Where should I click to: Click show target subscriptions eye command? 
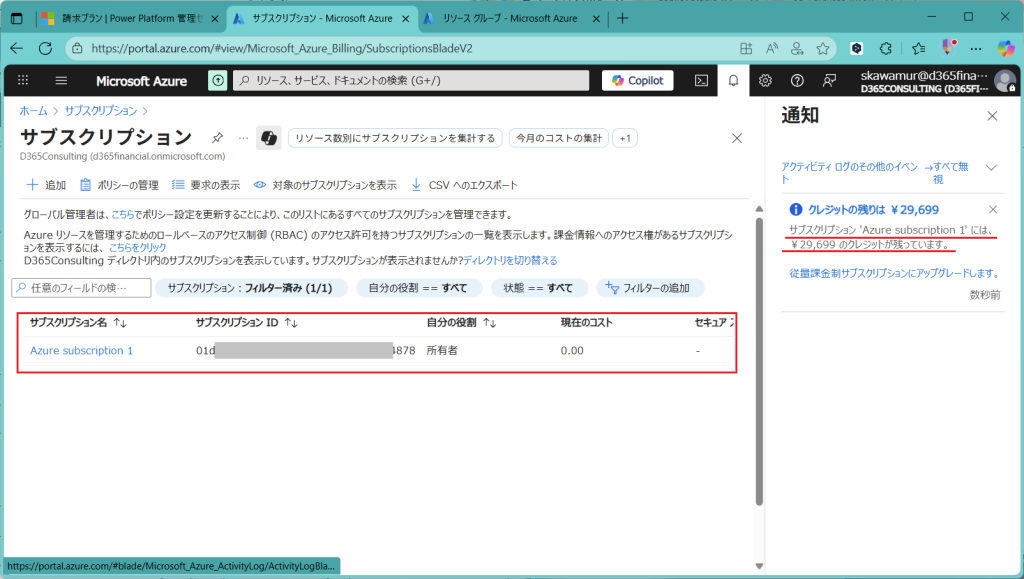click(x=325, y=185)
